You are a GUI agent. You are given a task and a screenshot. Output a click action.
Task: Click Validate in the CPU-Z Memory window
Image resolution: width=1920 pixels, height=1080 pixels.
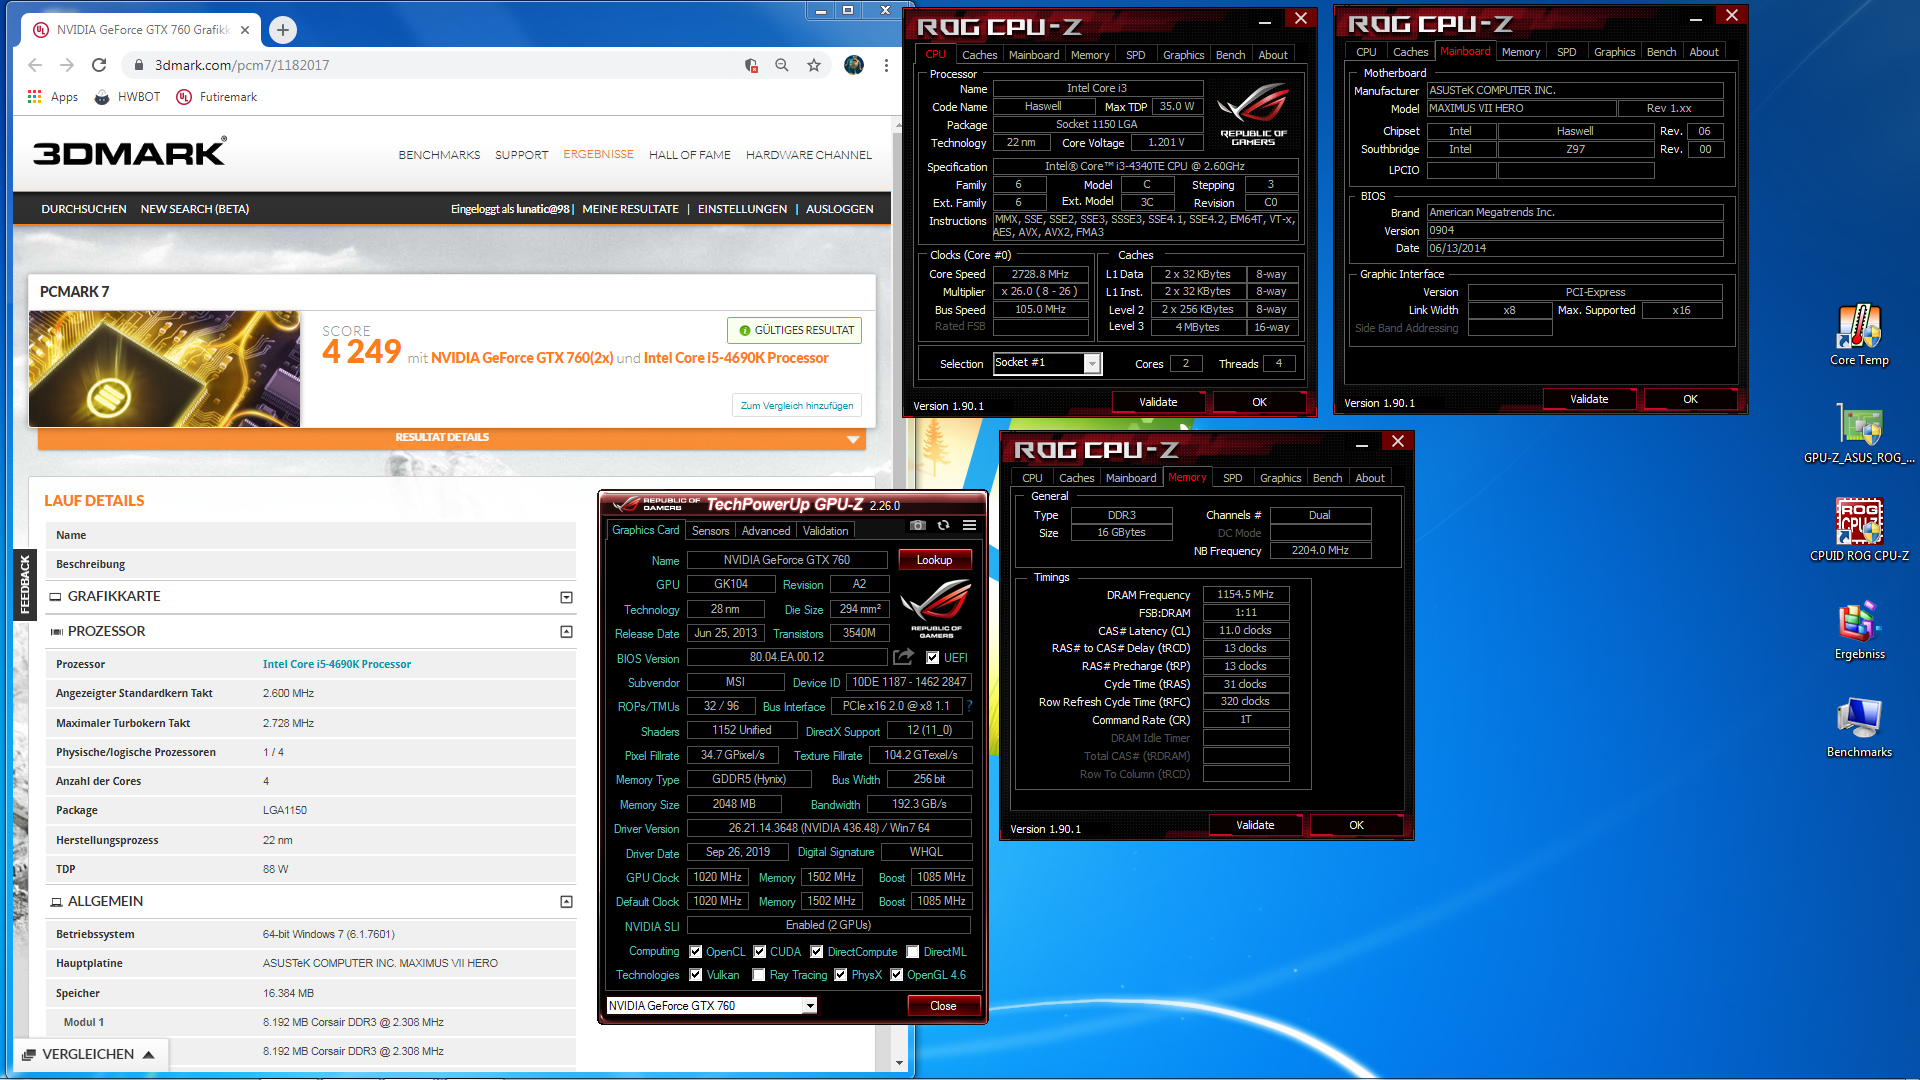[1255, 825]
